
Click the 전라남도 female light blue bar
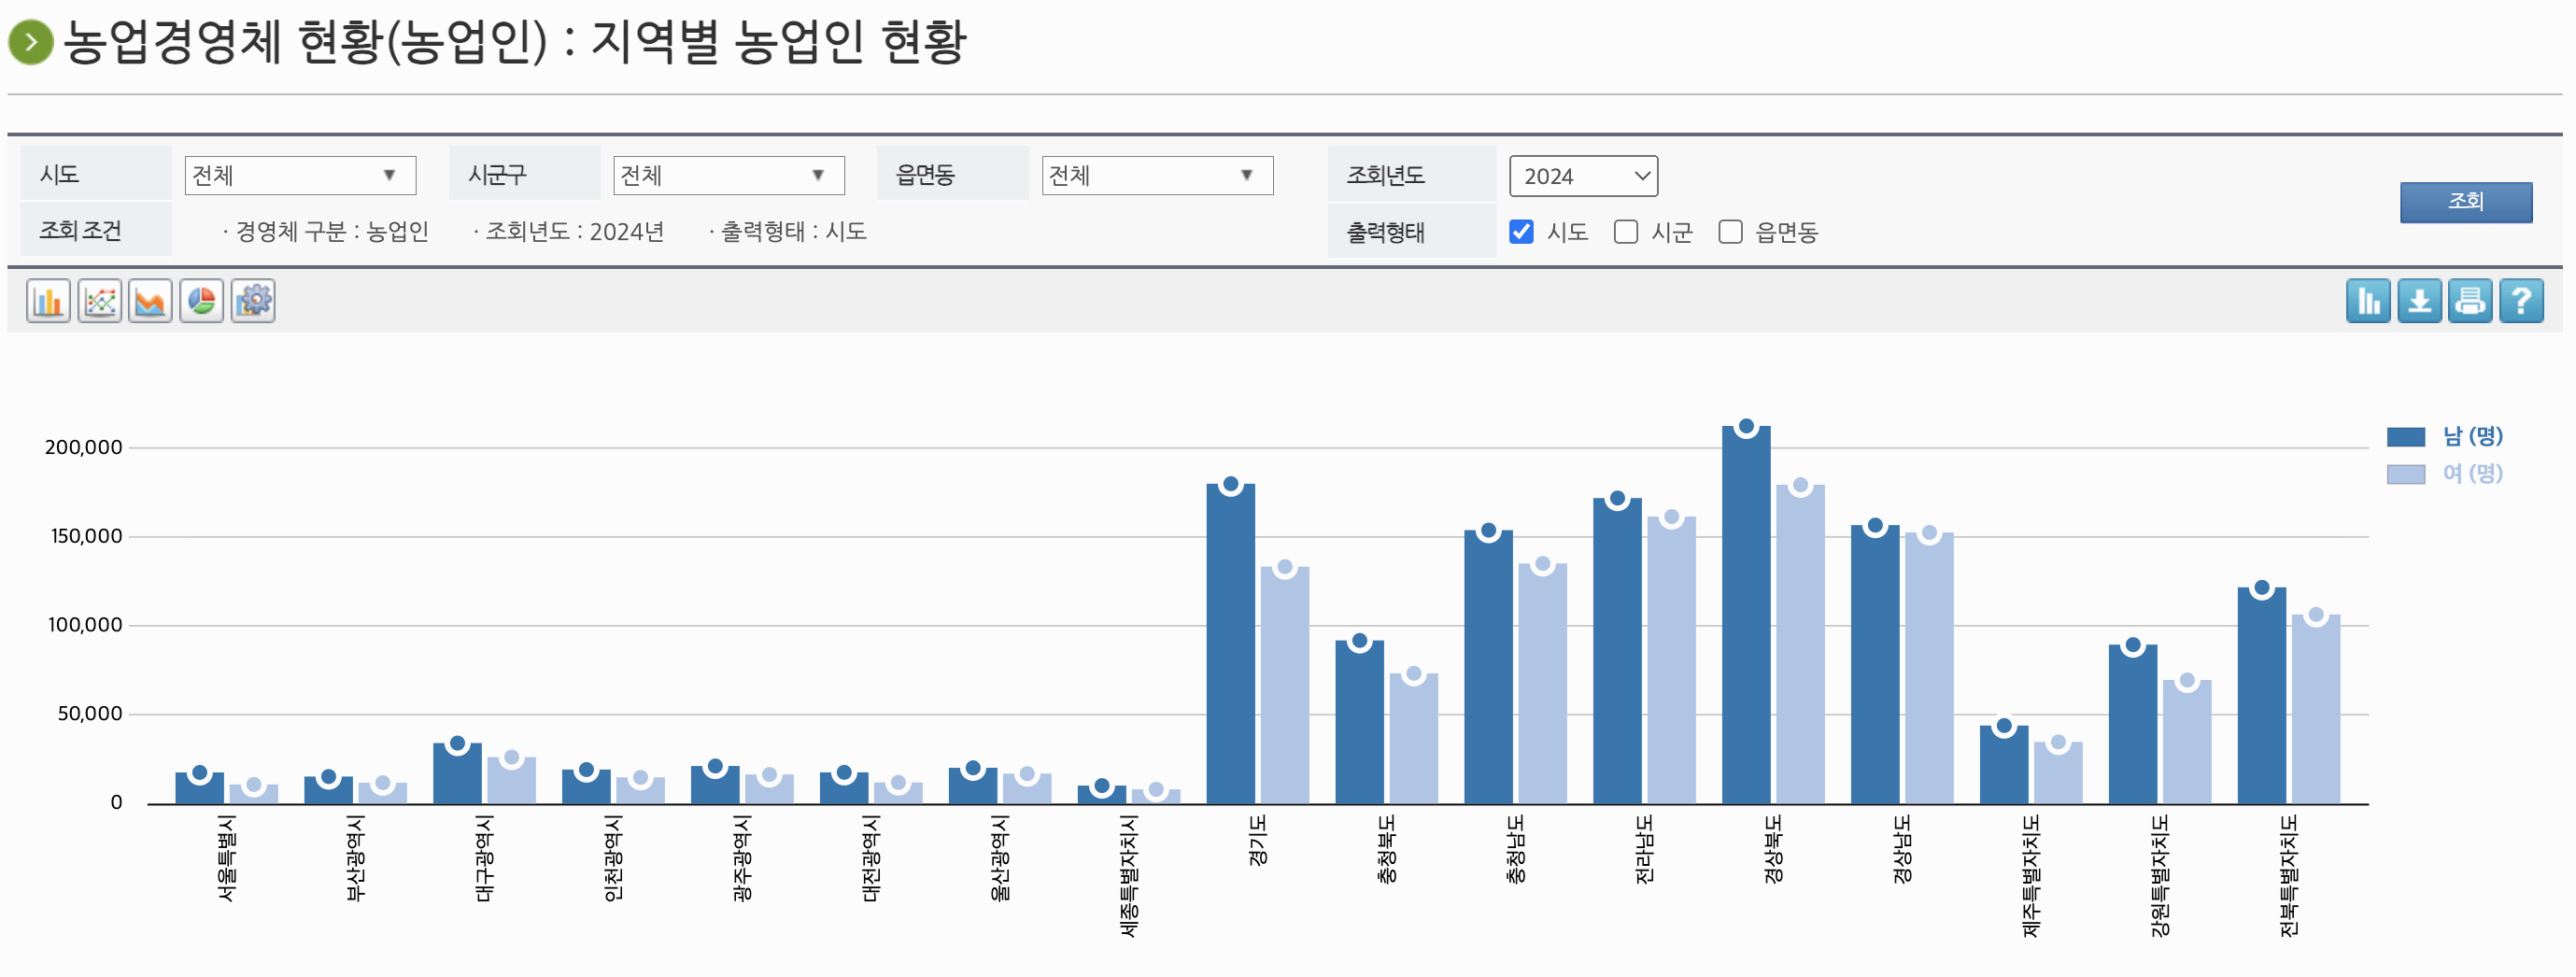(x=1671, y=660)
